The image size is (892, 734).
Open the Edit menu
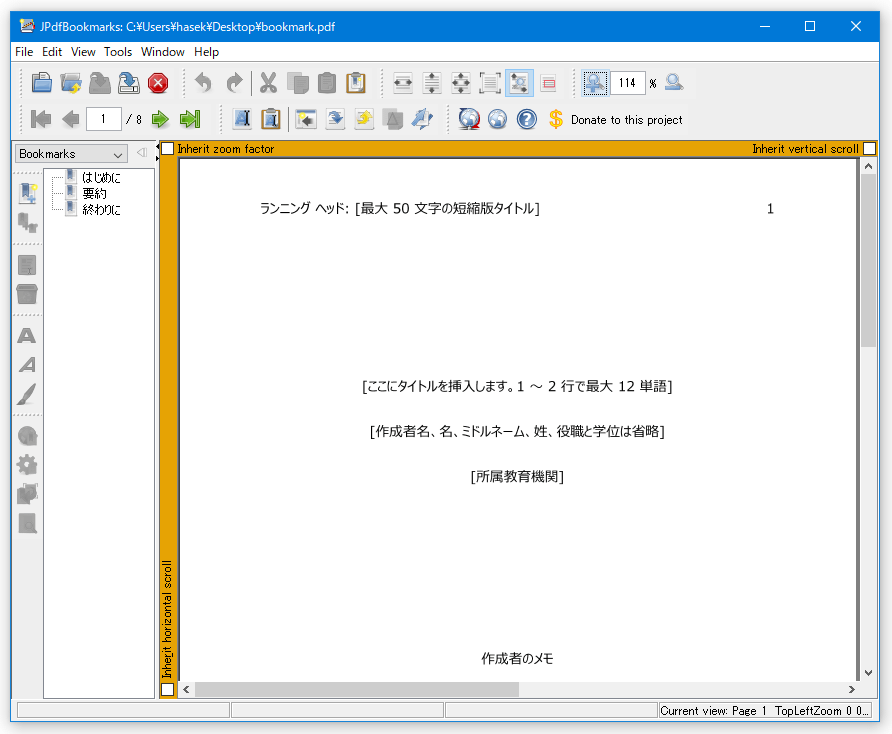[x=52, y=52]
